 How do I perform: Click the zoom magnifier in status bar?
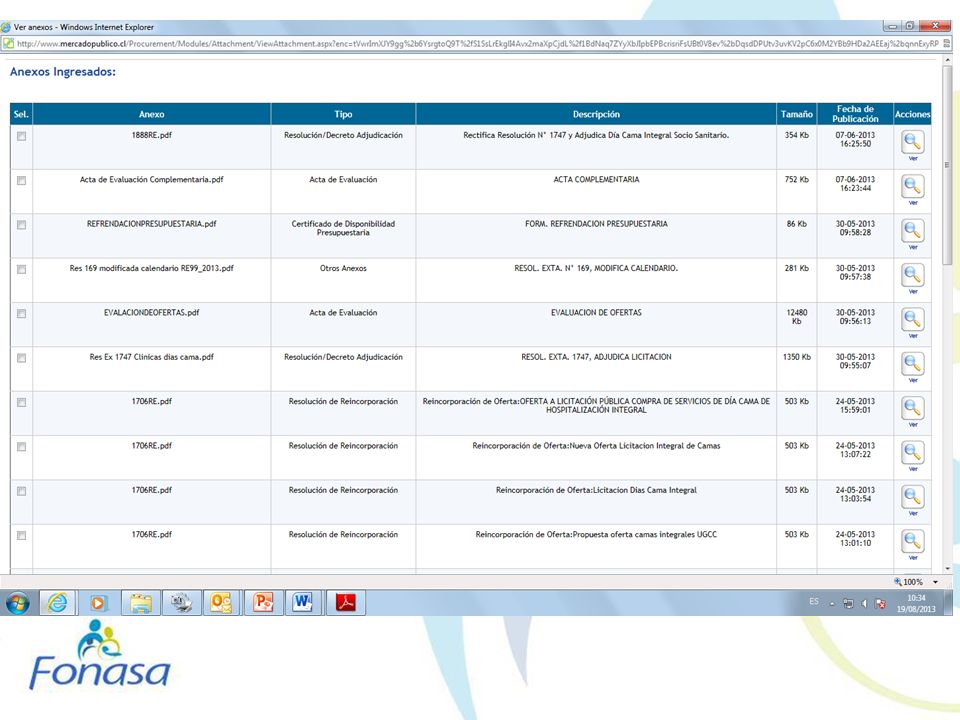click(x=898, y=582)
